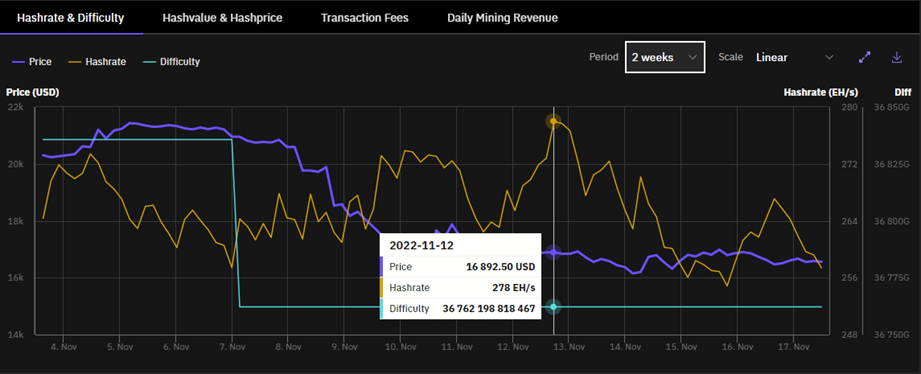Click the teal Difficulty line swatch
This screenshot has height=374, width=921.
149,61
